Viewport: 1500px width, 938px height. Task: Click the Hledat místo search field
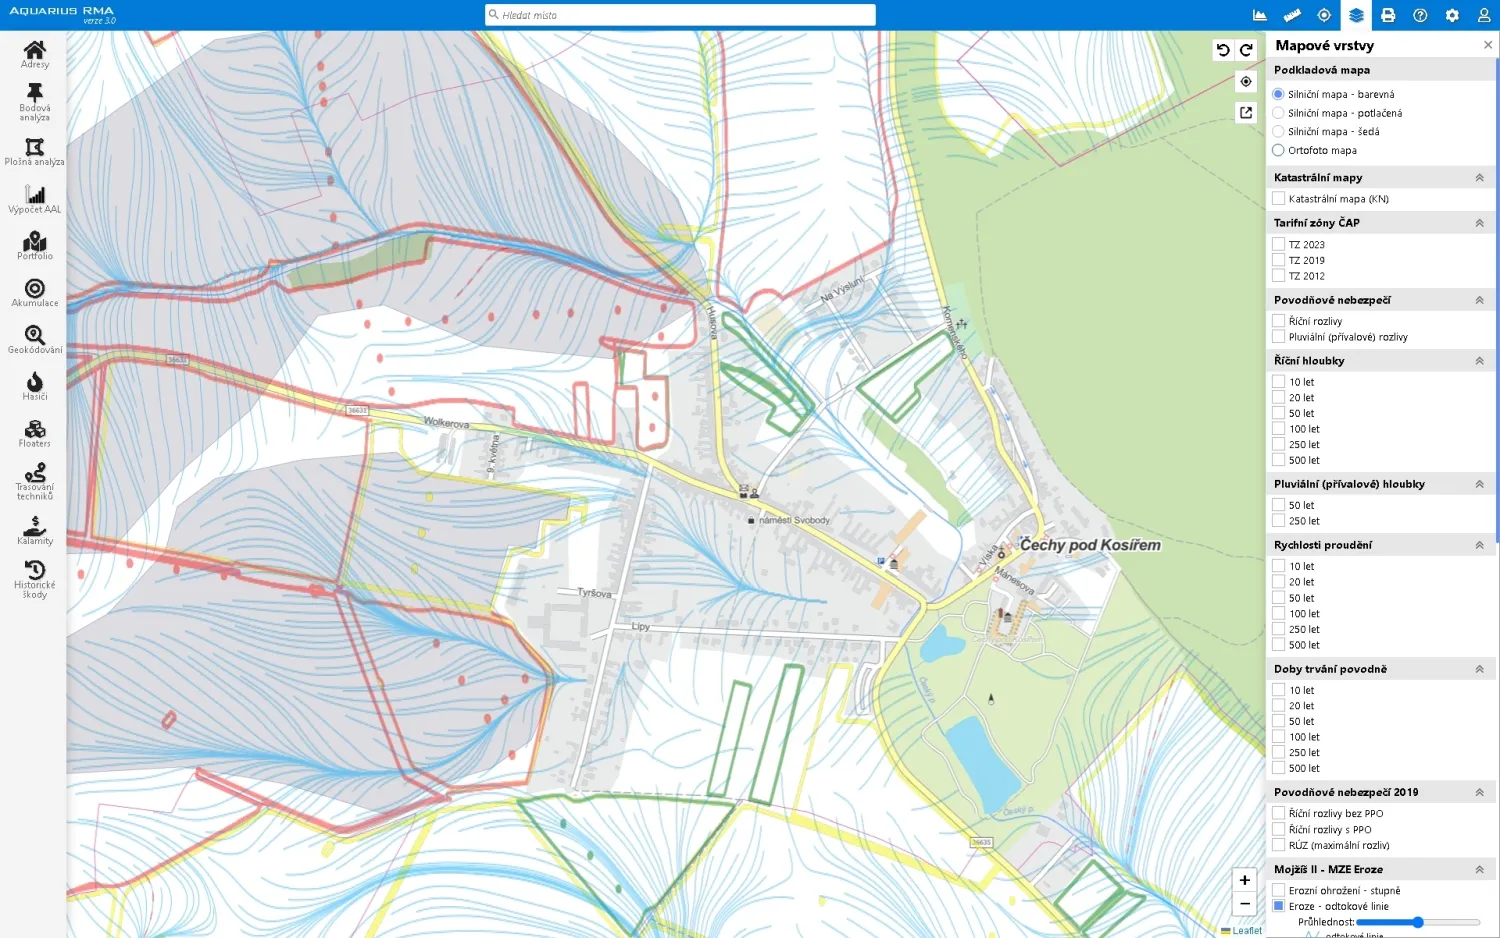[x=680, y=14]
